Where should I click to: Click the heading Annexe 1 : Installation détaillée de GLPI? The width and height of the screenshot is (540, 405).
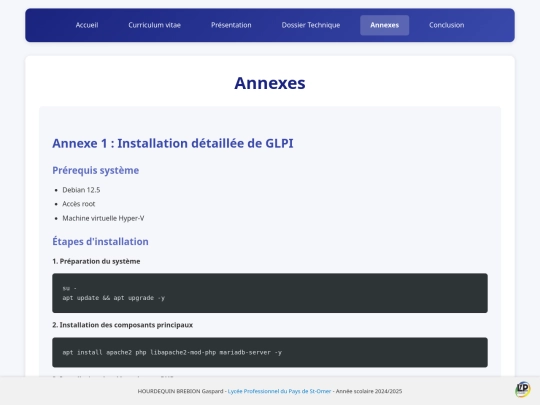tap(173, 143)
